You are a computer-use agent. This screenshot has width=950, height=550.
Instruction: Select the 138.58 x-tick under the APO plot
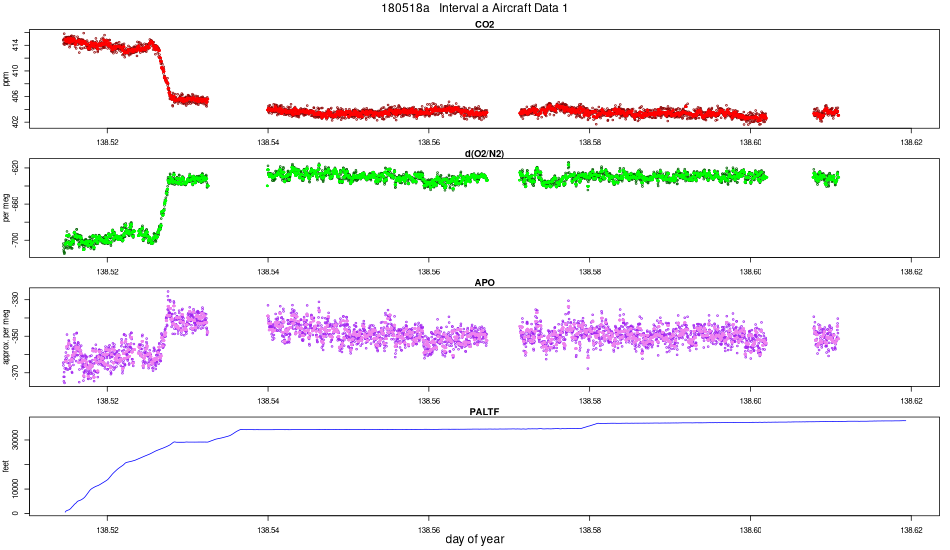590,401
